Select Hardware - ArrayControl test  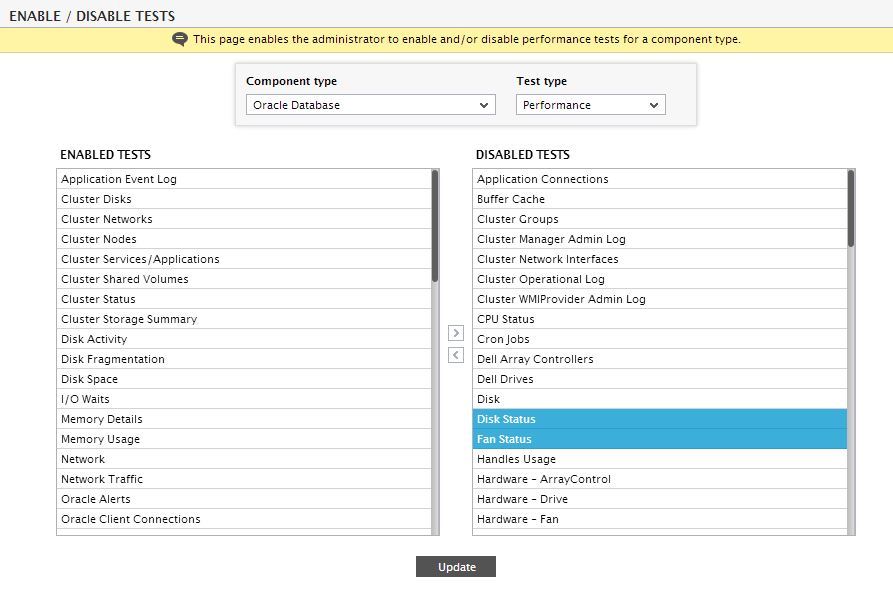pos(660,479)
